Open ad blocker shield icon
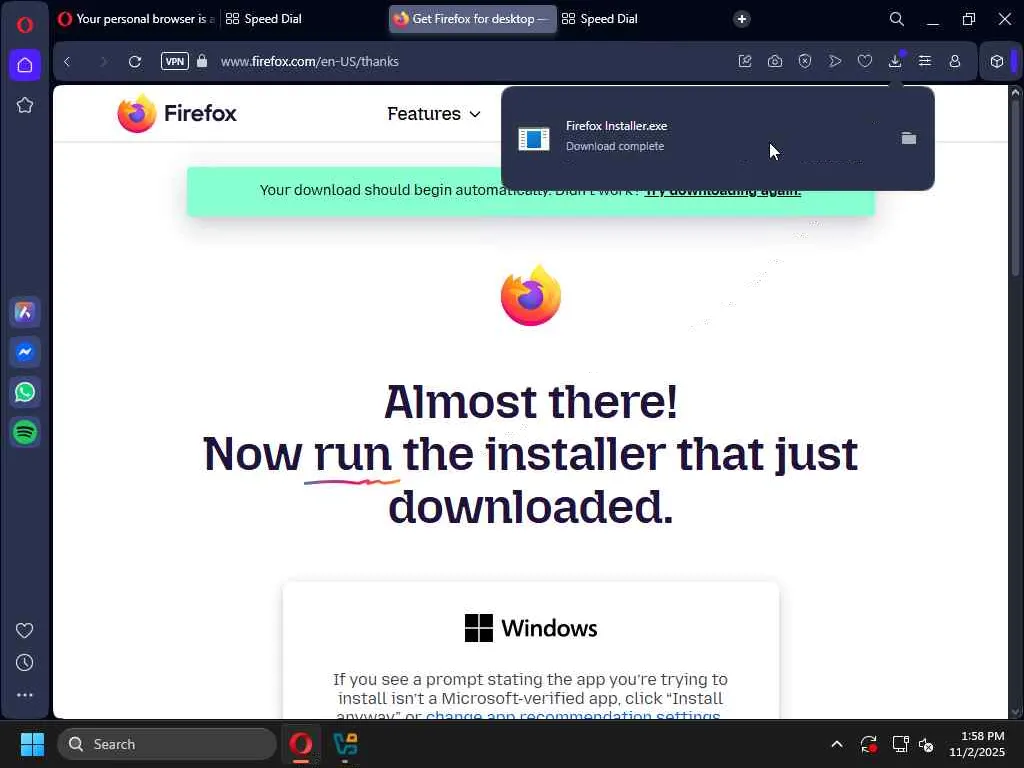This screenshot has height=768, width=1024. point(805,61)
